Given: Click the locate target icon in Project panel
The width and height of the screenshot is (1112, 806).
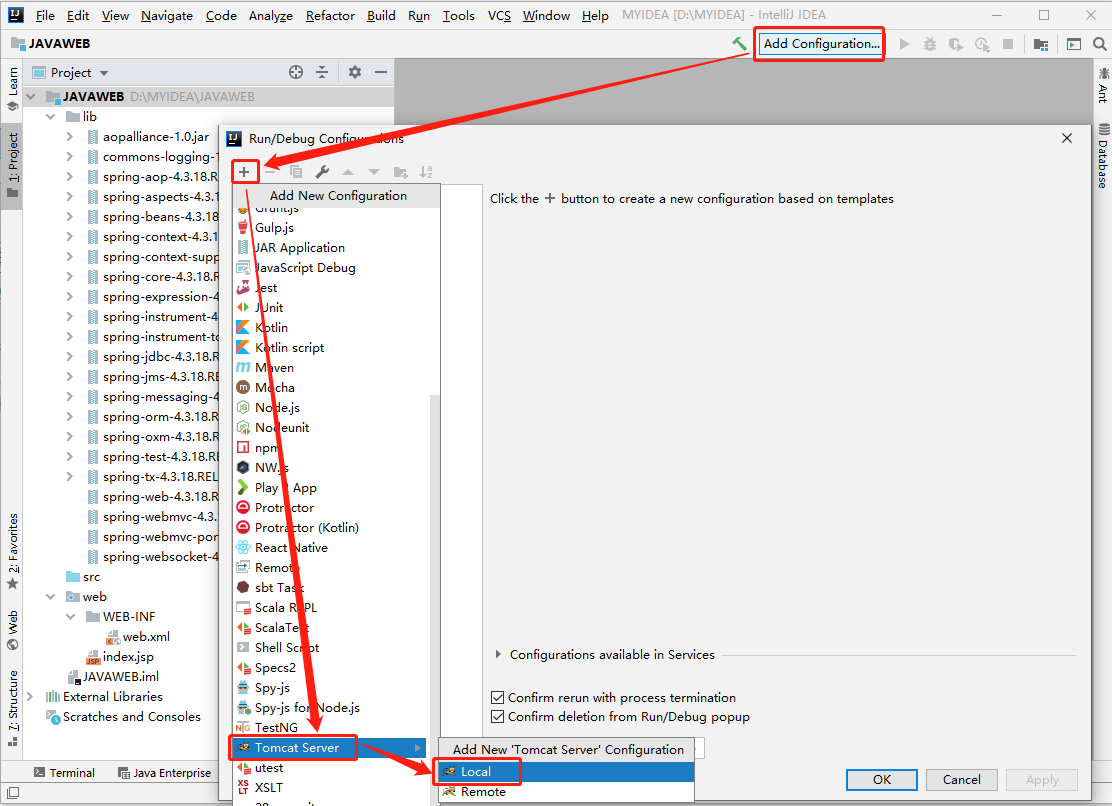Looking at the screenshot, I should (x=296, y=72).
